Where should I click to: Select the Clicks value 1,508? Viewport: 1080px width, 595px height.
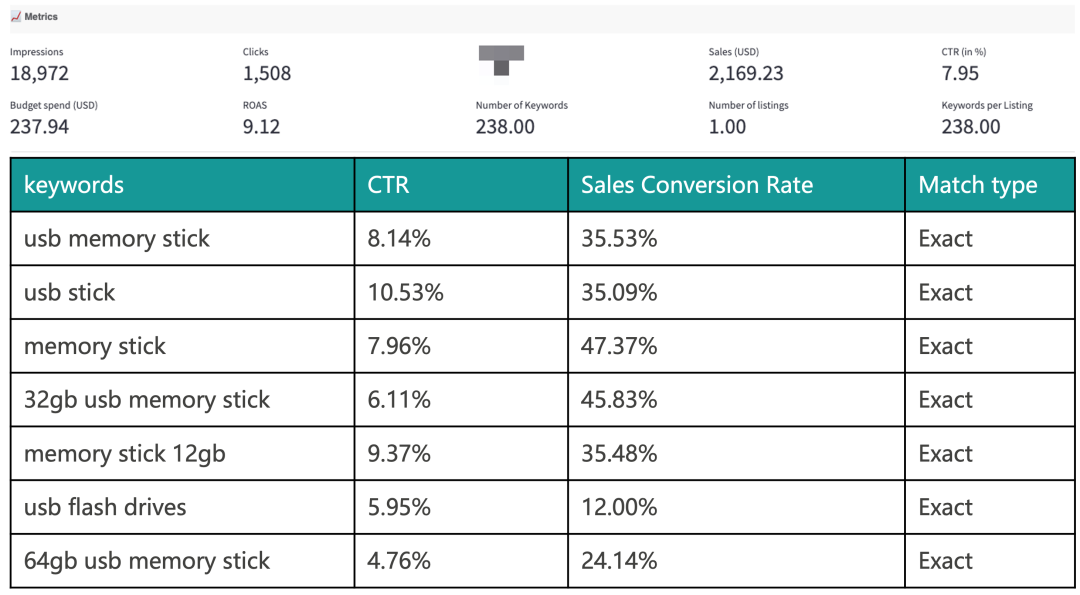(x=267, y=73)
